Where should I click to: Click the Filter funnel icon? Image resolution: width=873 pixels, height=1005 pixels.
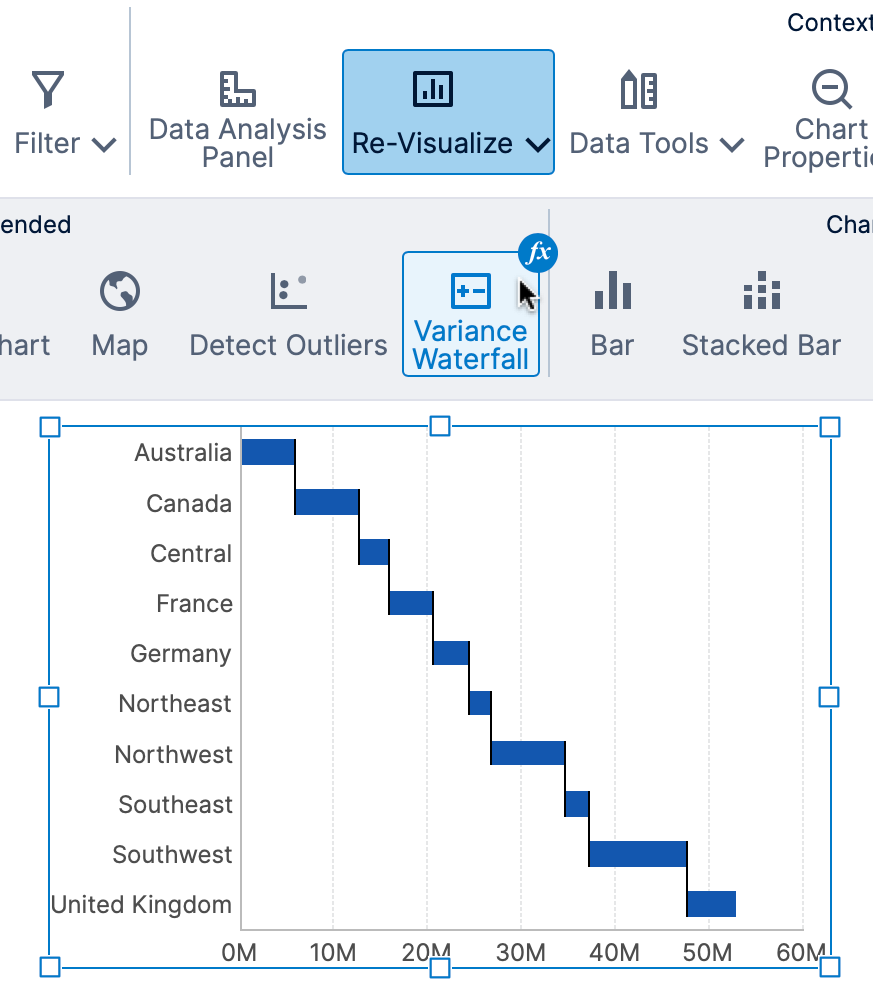tap(46, 88)
